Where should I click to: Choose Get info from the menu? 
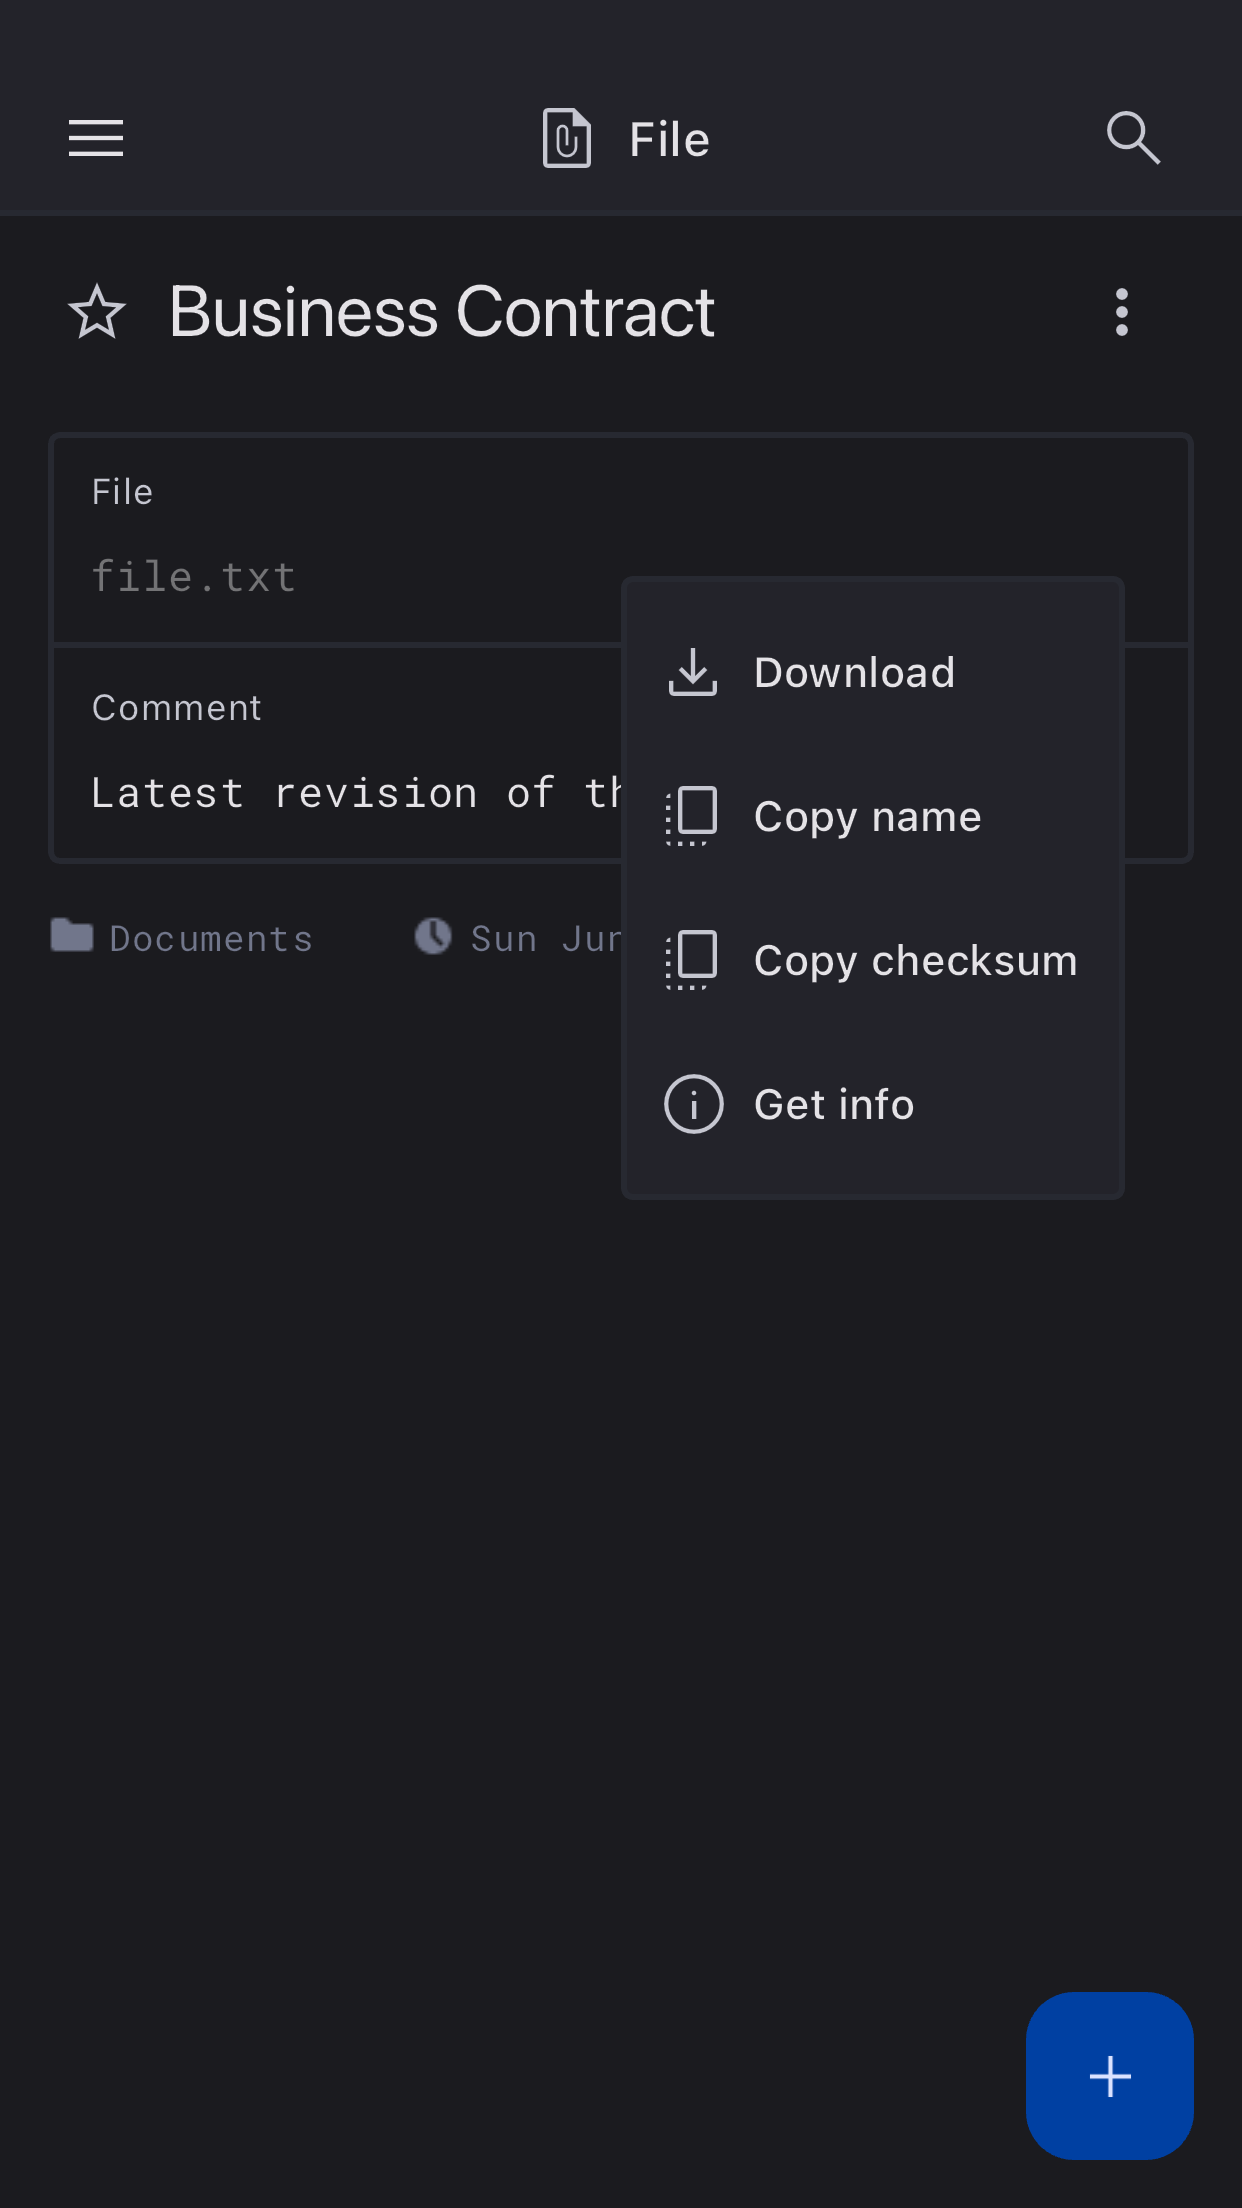[833, 1105]
